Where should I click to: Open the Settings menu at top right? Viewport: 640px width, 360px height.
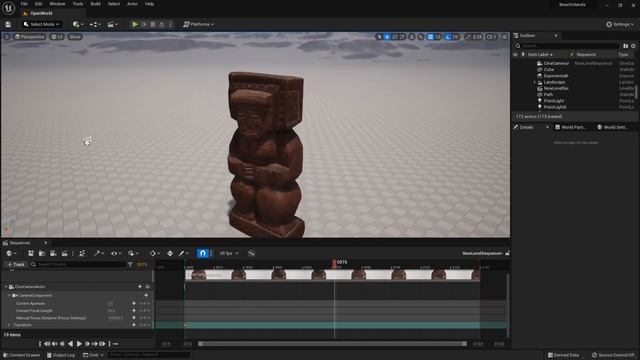click(620, 24)
